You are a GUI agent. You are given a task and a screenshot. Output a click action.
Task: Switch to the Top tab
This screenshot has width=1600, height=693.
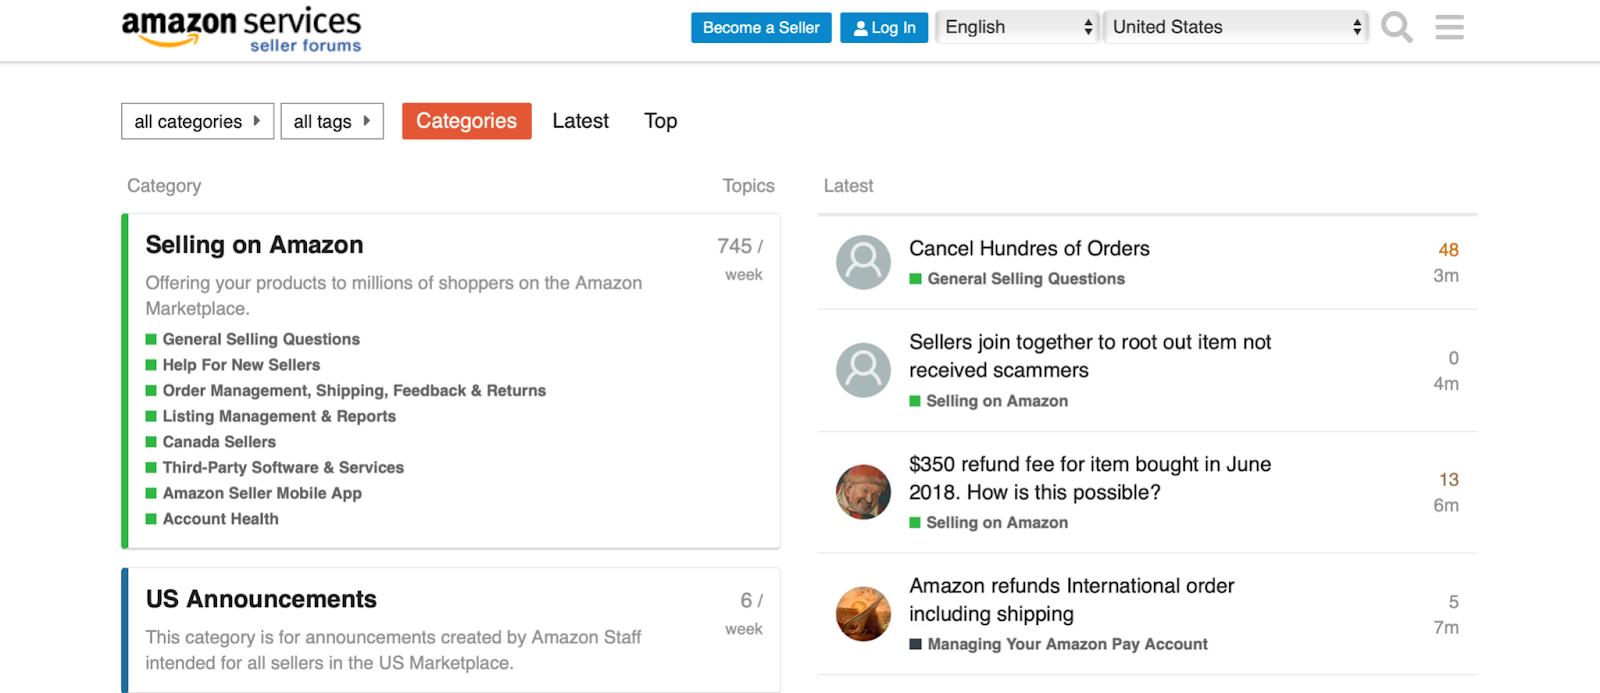[660, 121]
